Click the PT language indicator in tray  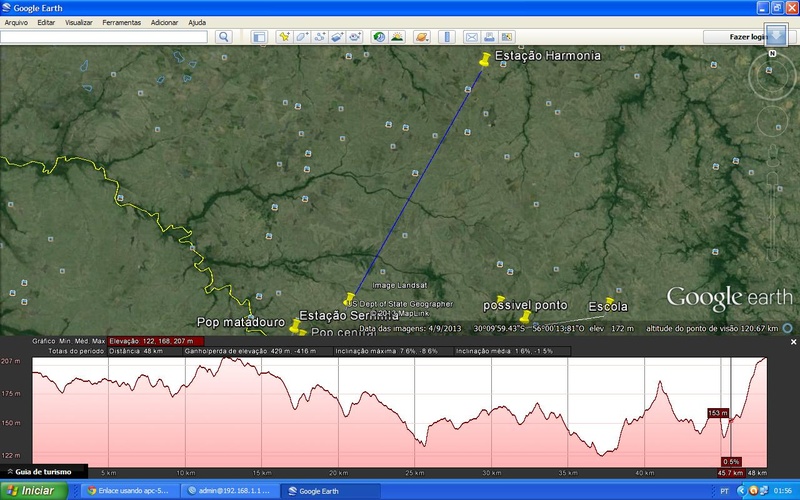tap(724, 491)
